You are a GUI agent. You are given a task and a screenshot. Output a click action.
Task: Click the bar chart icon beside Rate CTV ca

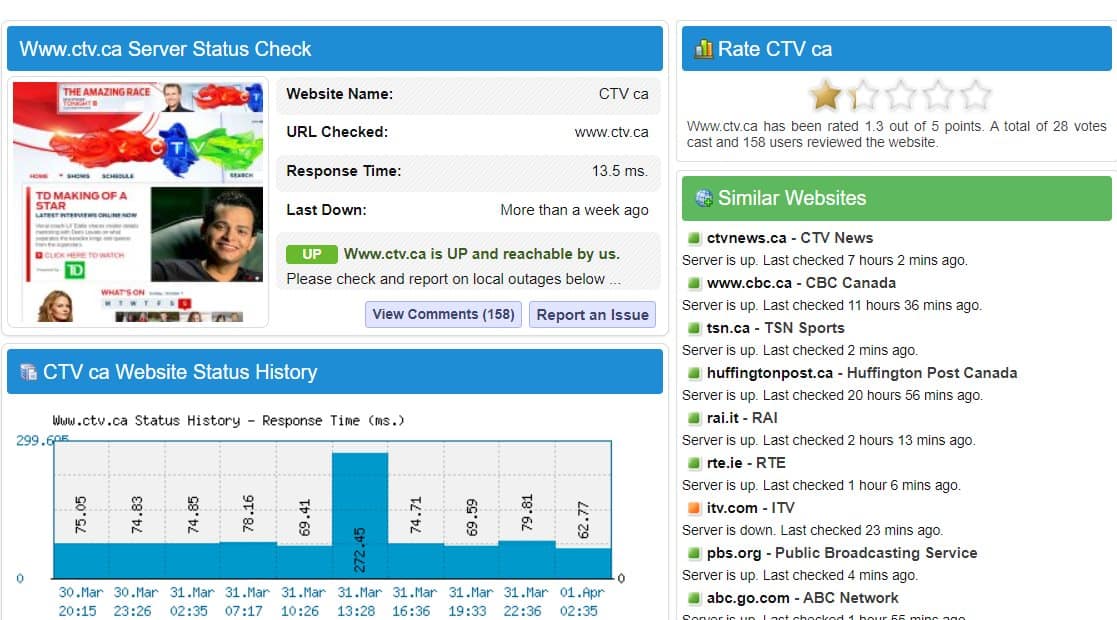click(x=703, y=49)
